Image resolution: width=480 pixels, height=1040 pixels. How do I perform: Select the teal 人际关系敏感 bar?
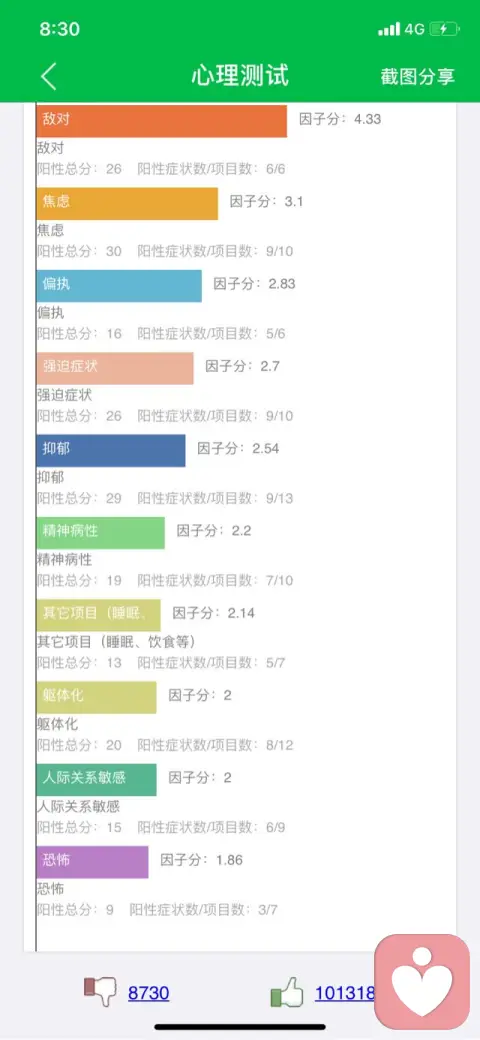(97, 779)
